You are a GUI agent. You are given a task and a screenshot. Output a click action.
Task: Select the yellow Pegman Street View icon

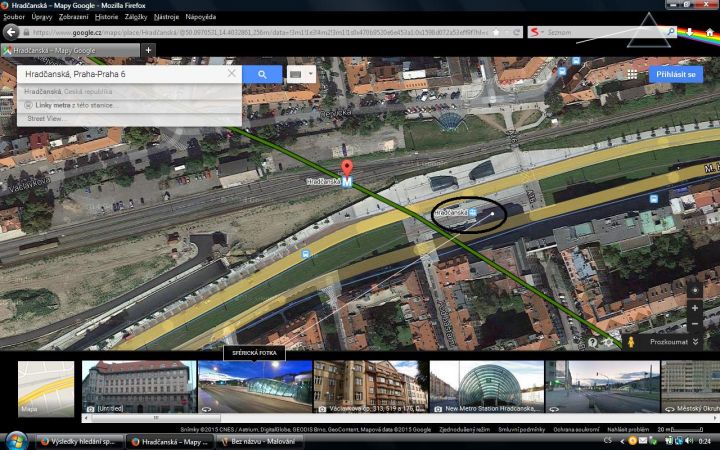(631, 342)
